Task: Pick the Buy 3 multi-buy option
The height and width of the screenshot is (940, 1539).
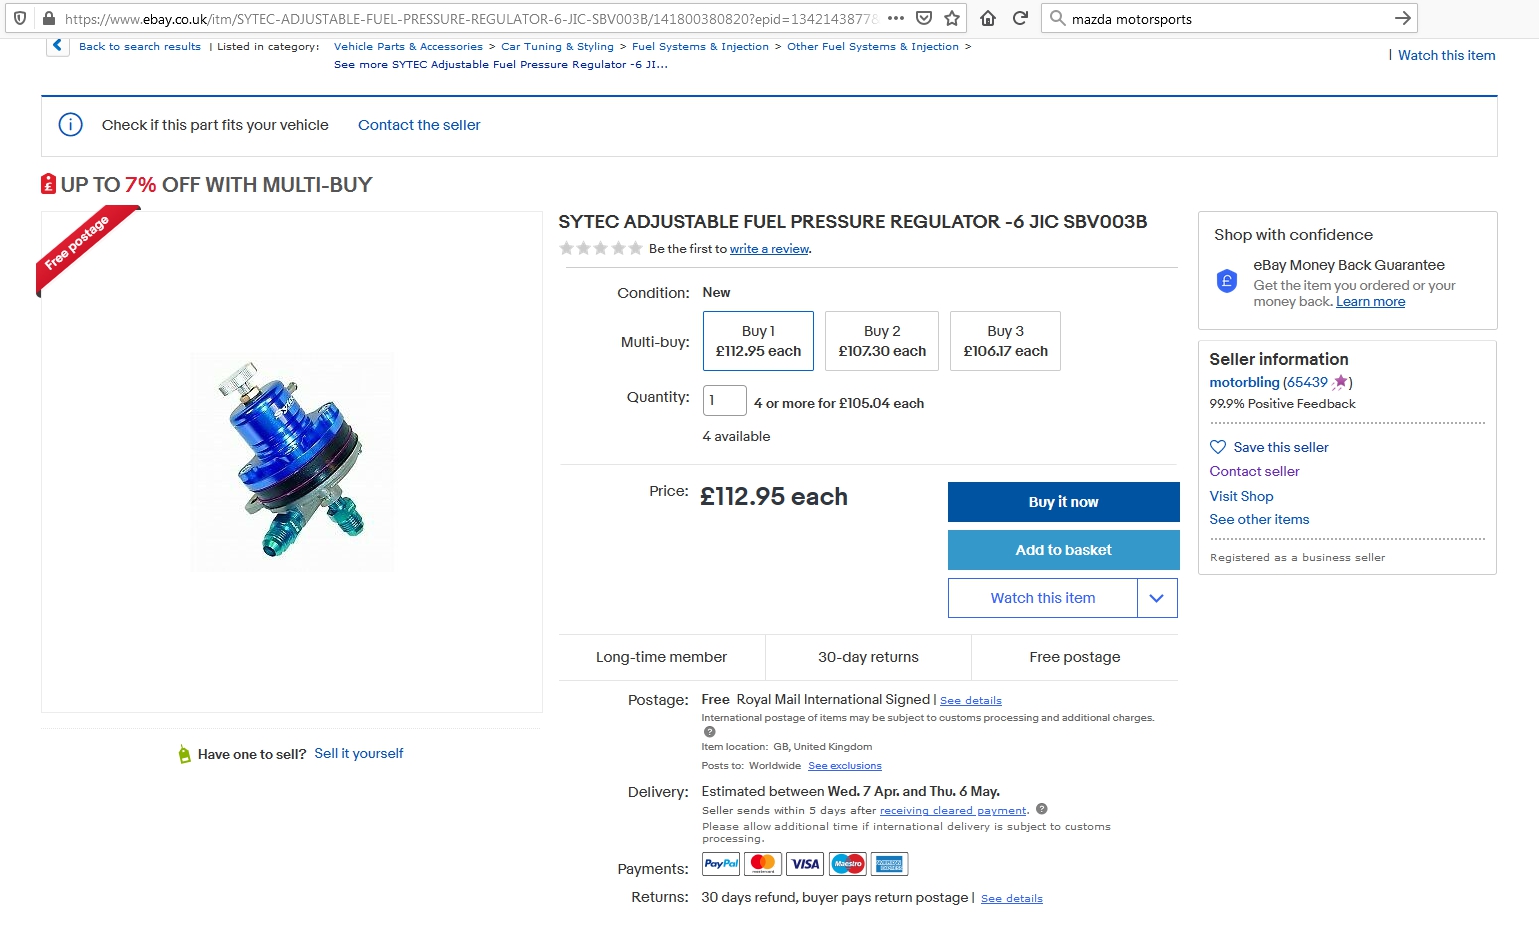Action: pos(1005,341)
